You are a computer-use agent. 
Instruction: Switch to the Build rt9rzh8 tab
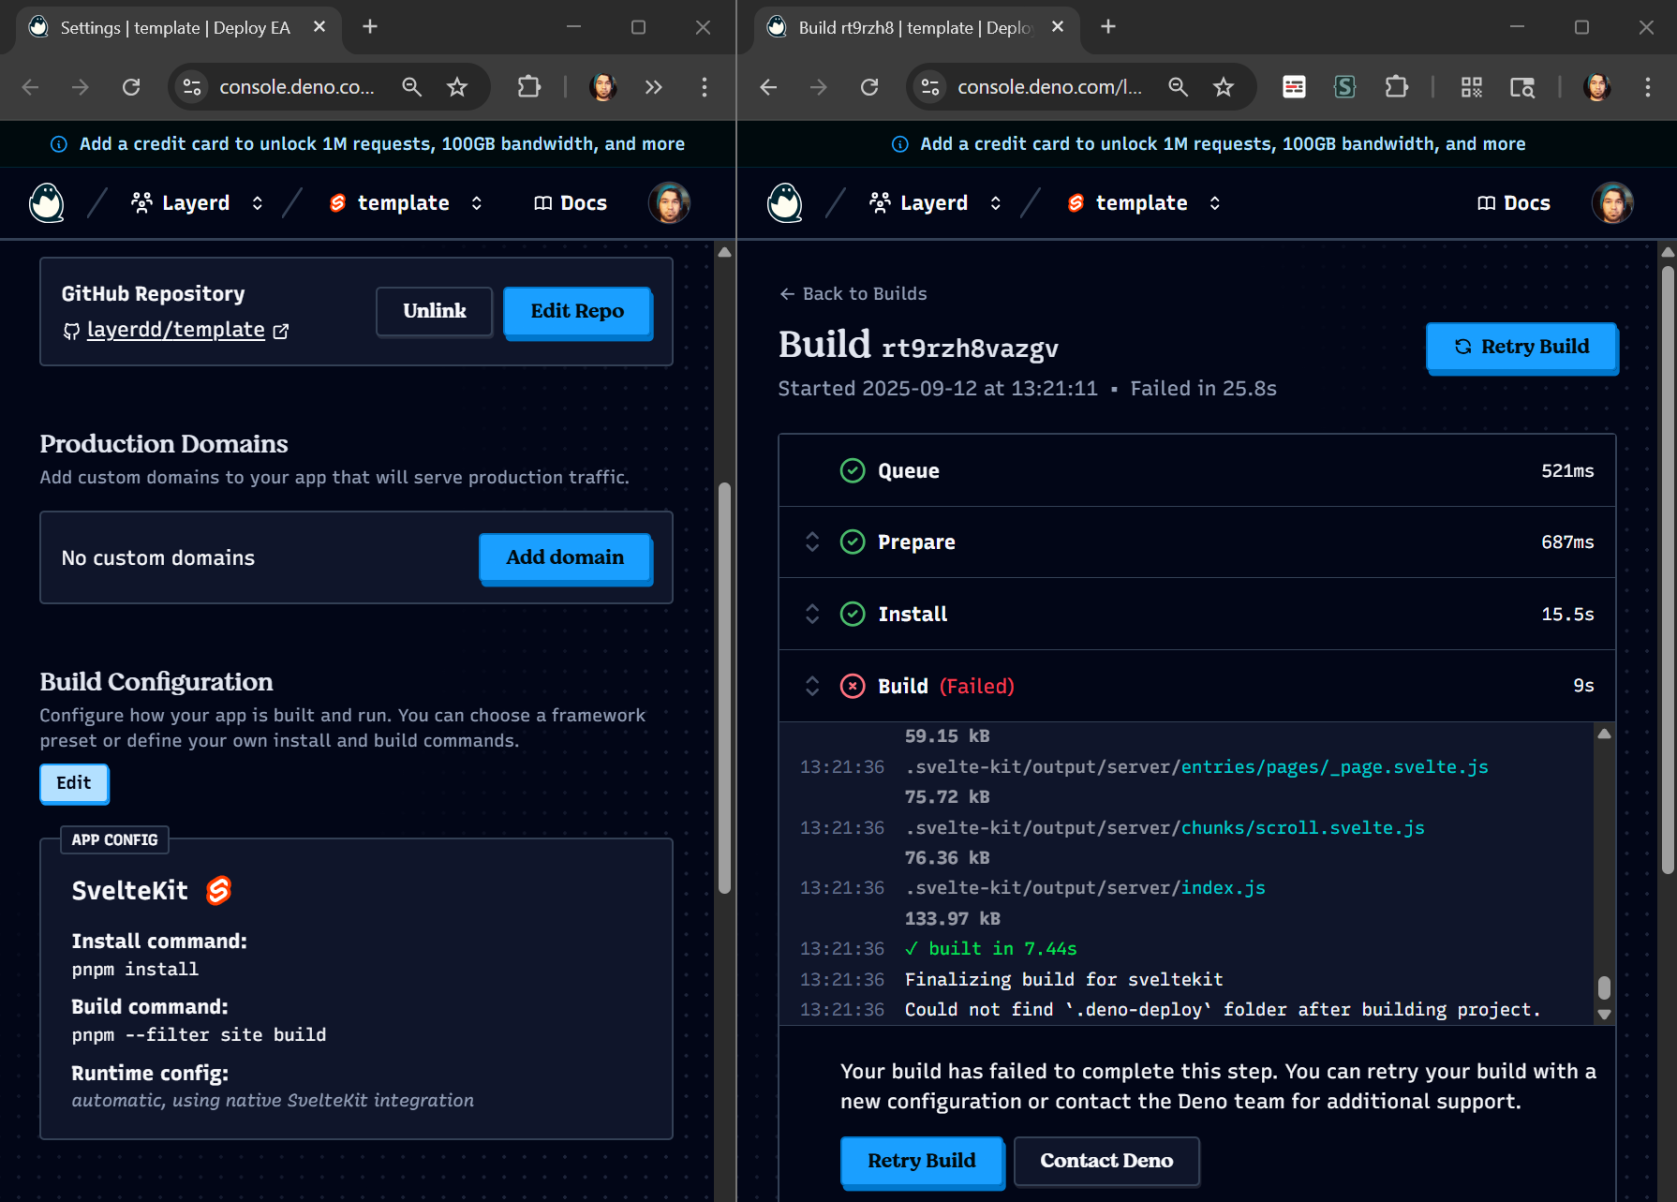point(915,28)
